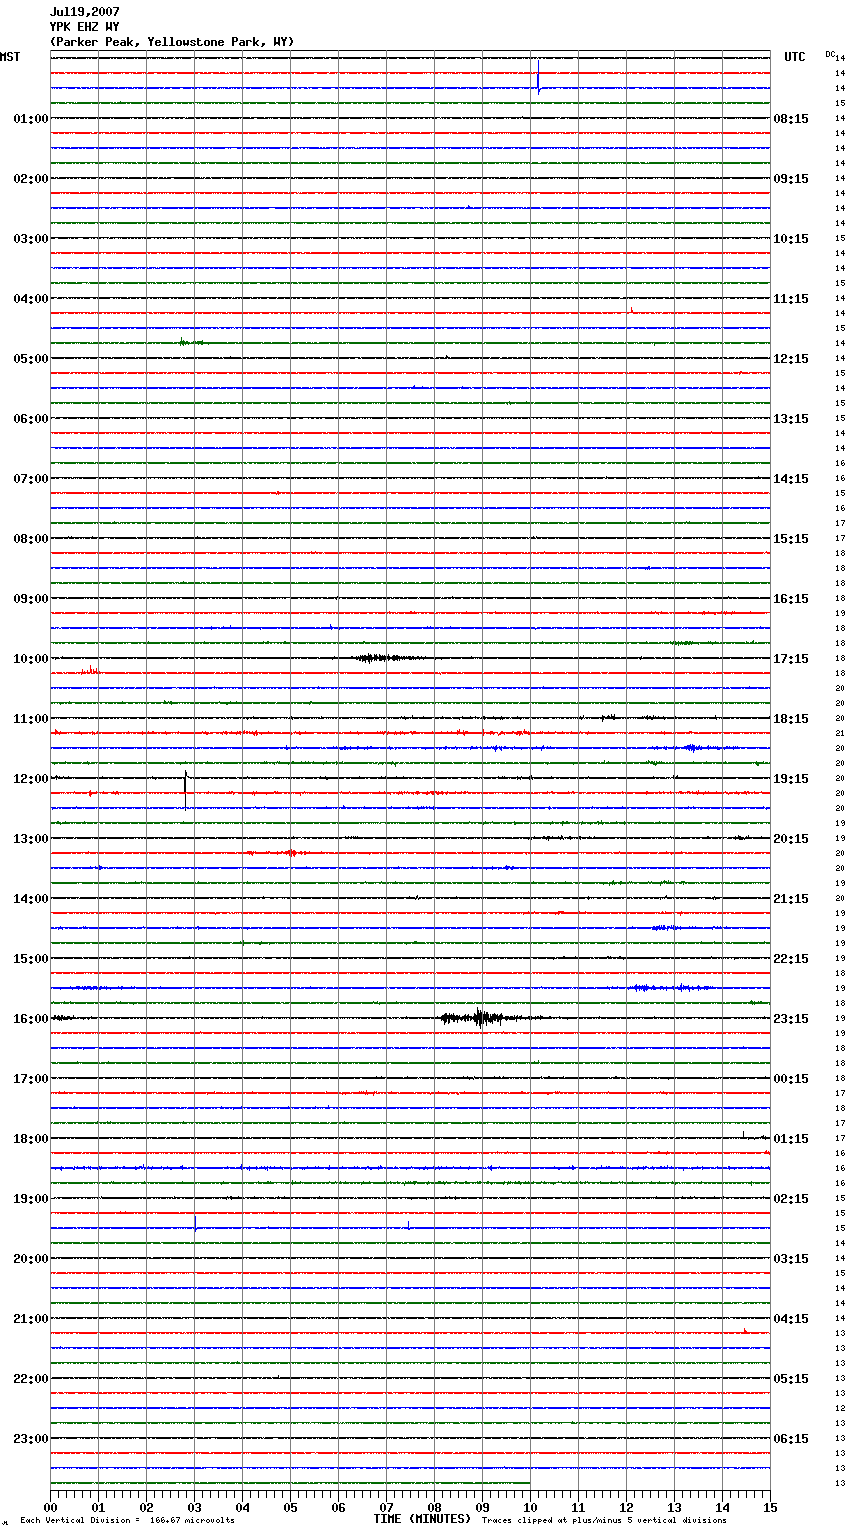
Task: Click the "00" minute tick label on x-axis
Action: point(51,1507)
